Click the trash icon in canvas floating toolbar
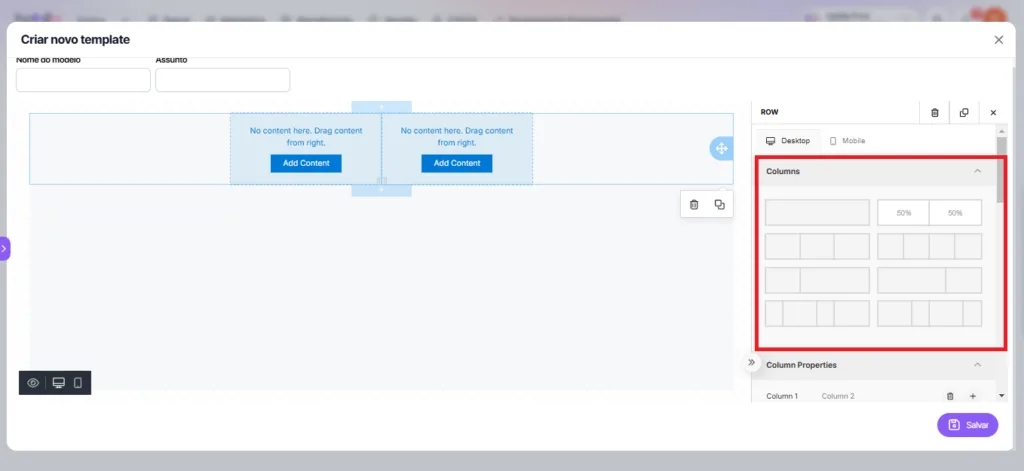The height and width of the screenshot is (471, 1024). (x=694, y=204)
